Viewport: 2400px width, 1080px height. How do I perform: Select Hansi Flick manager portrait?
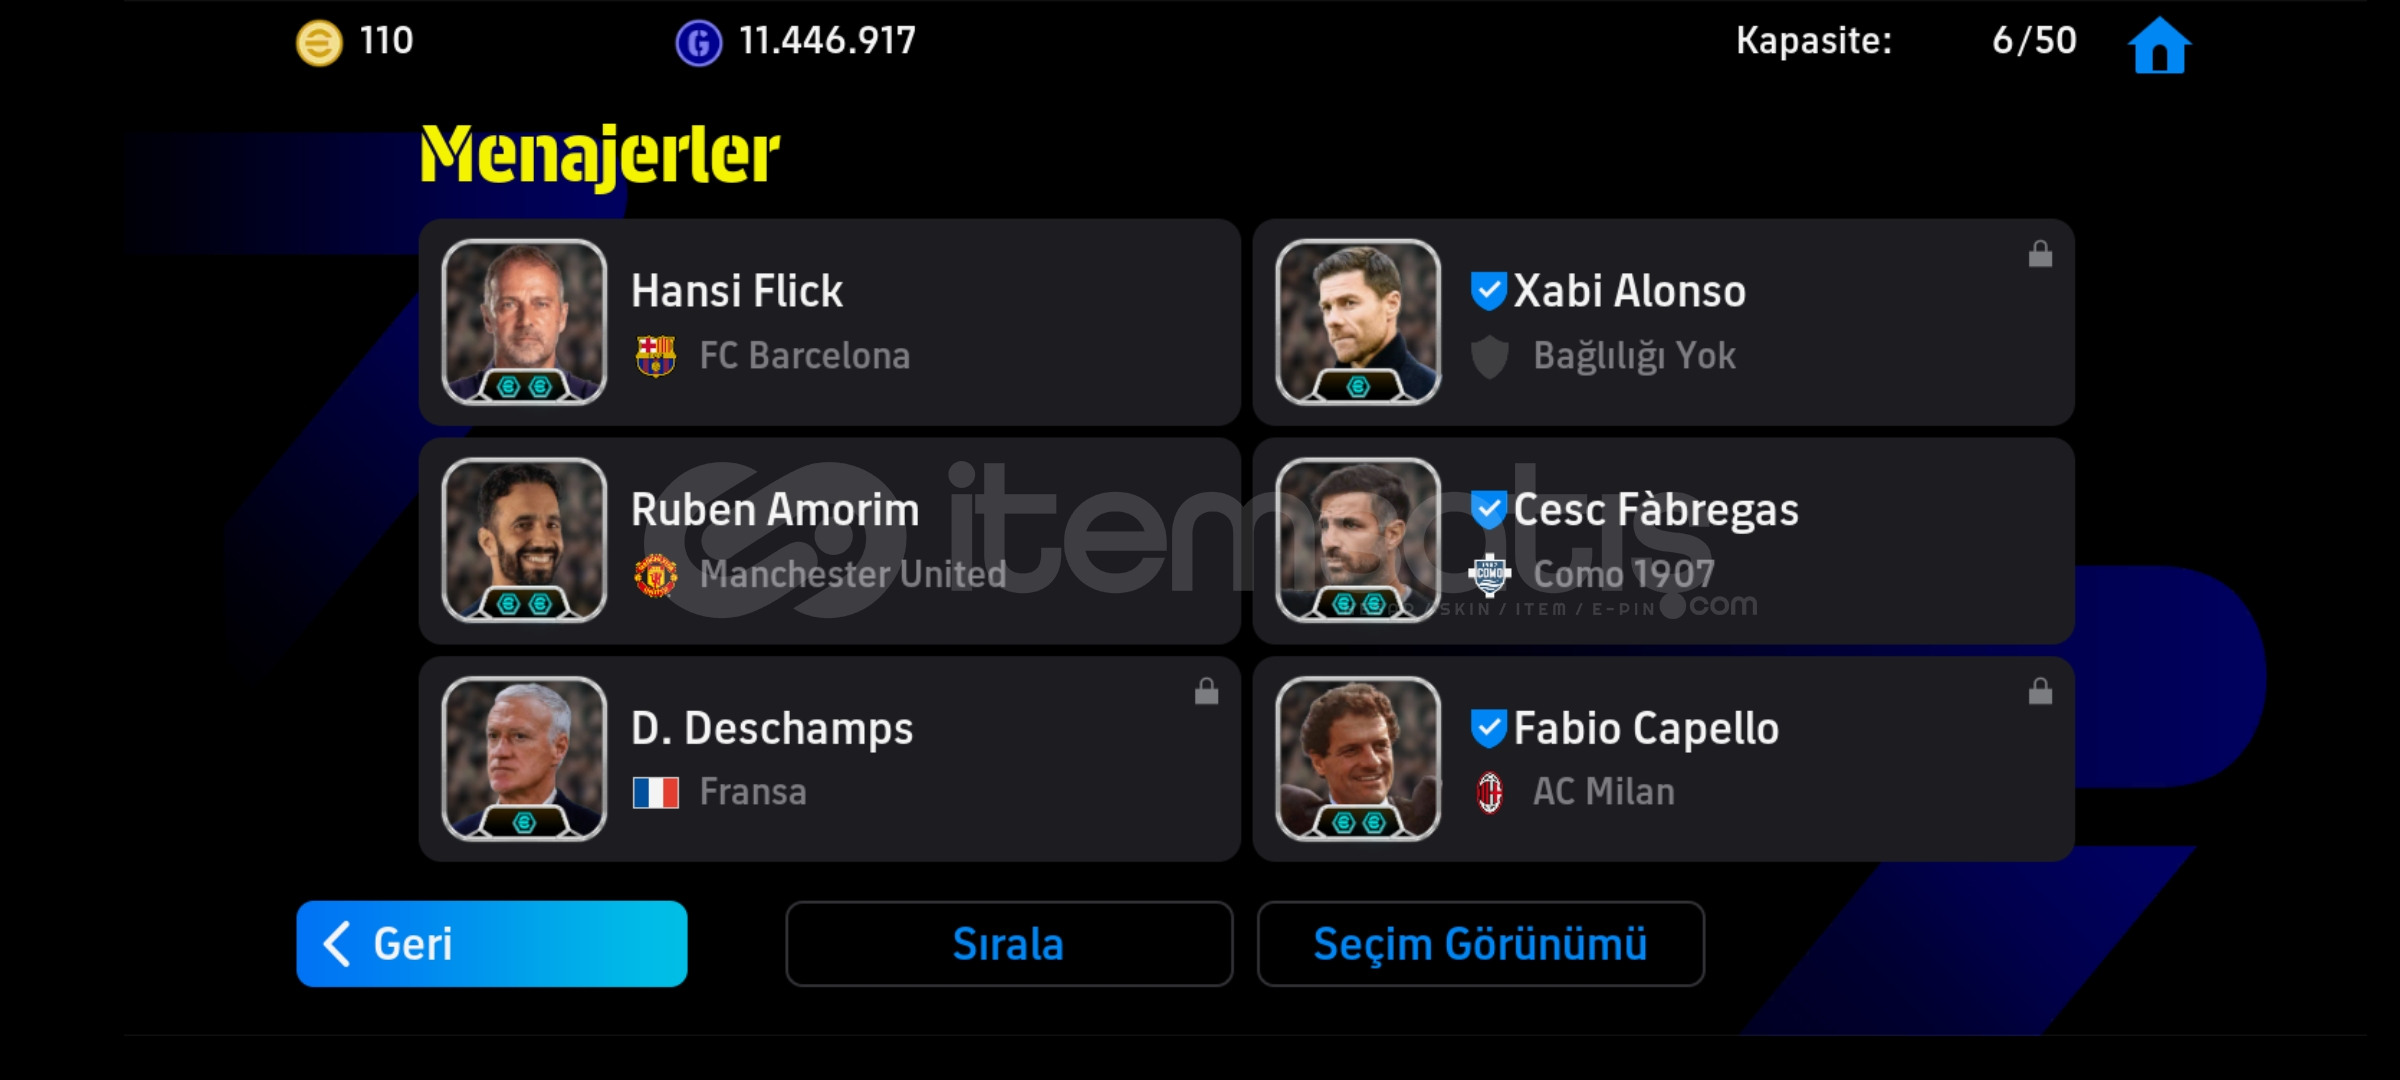(524, 322)
